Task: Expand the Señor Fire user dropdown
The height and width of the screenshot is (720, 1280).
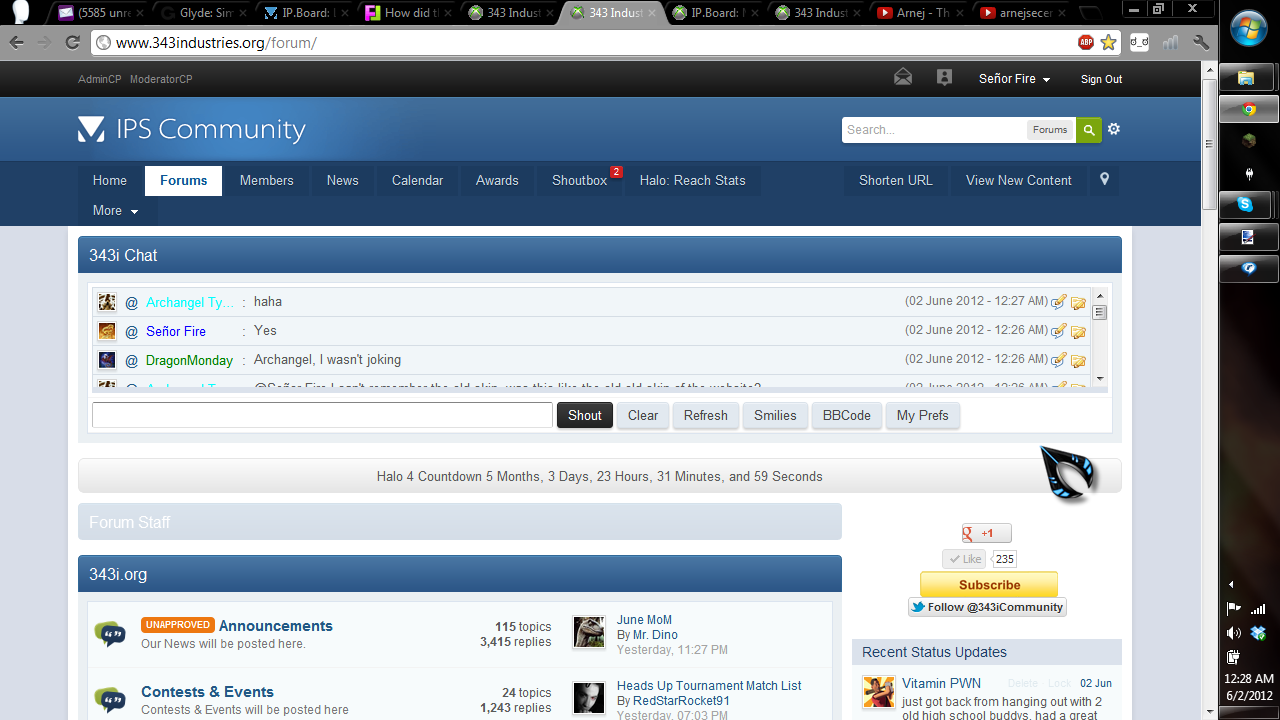Action: tap(1014, 79)
